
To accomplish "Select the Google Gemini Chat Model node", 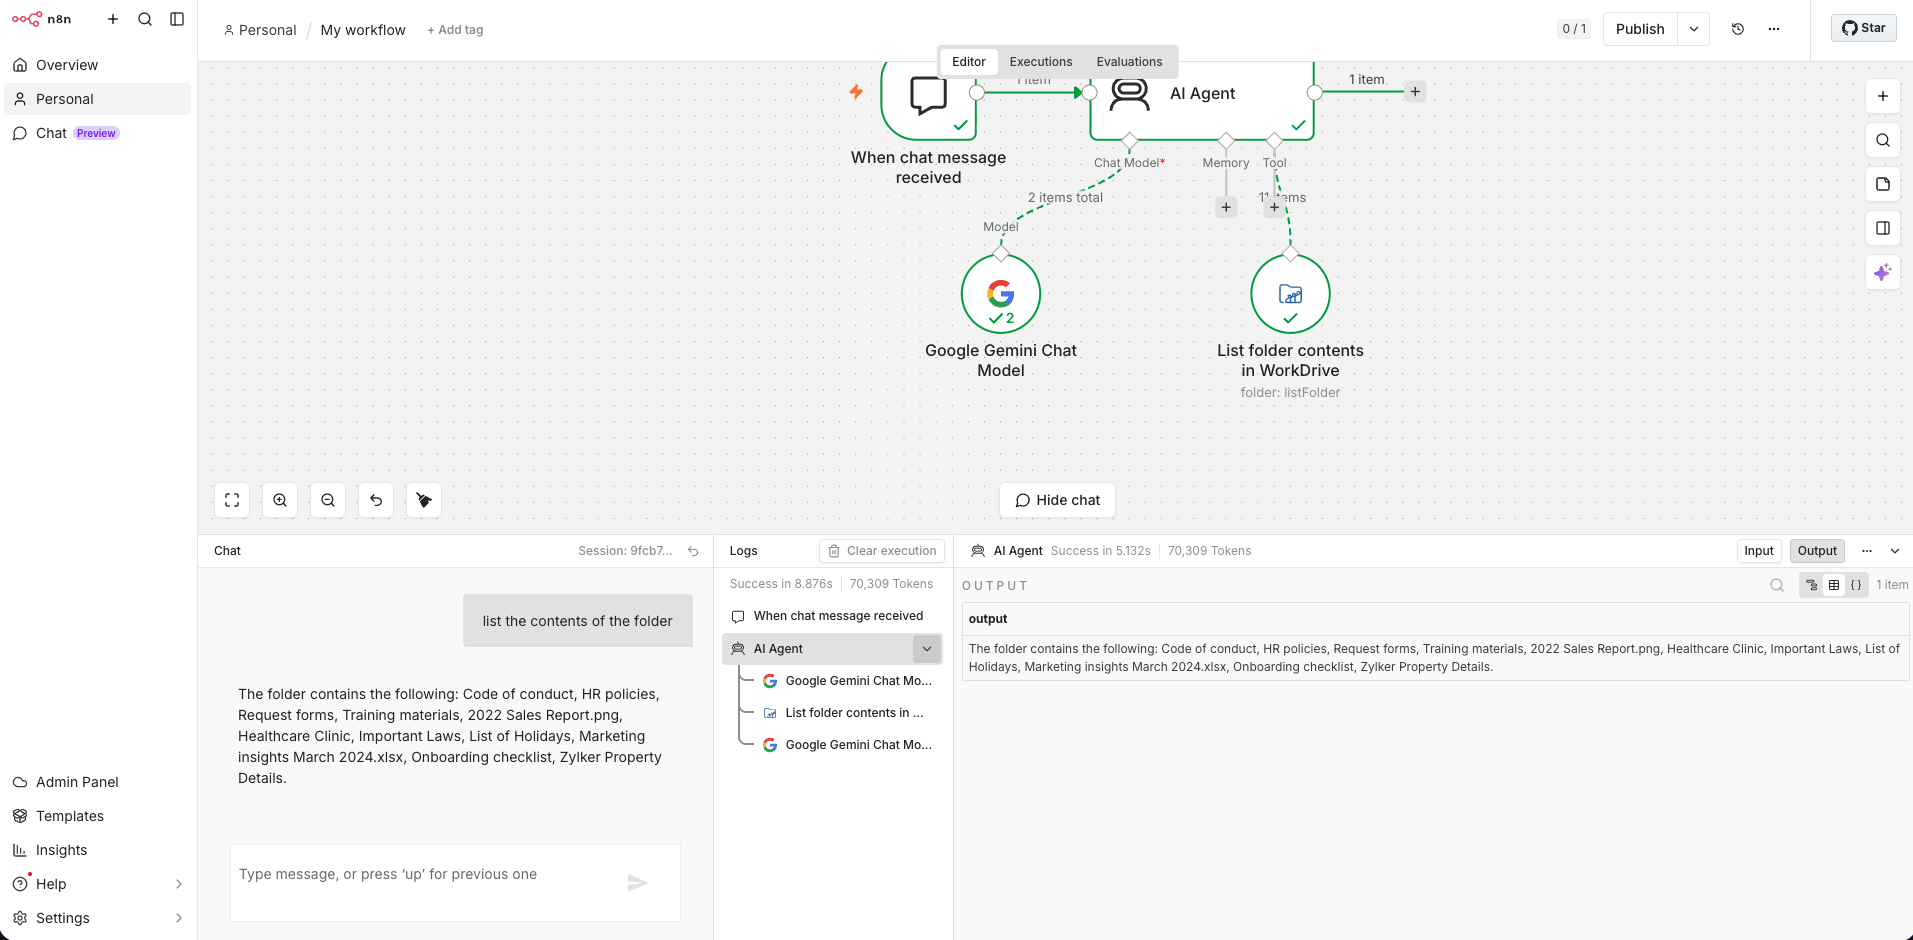I will pos(1001,294).
